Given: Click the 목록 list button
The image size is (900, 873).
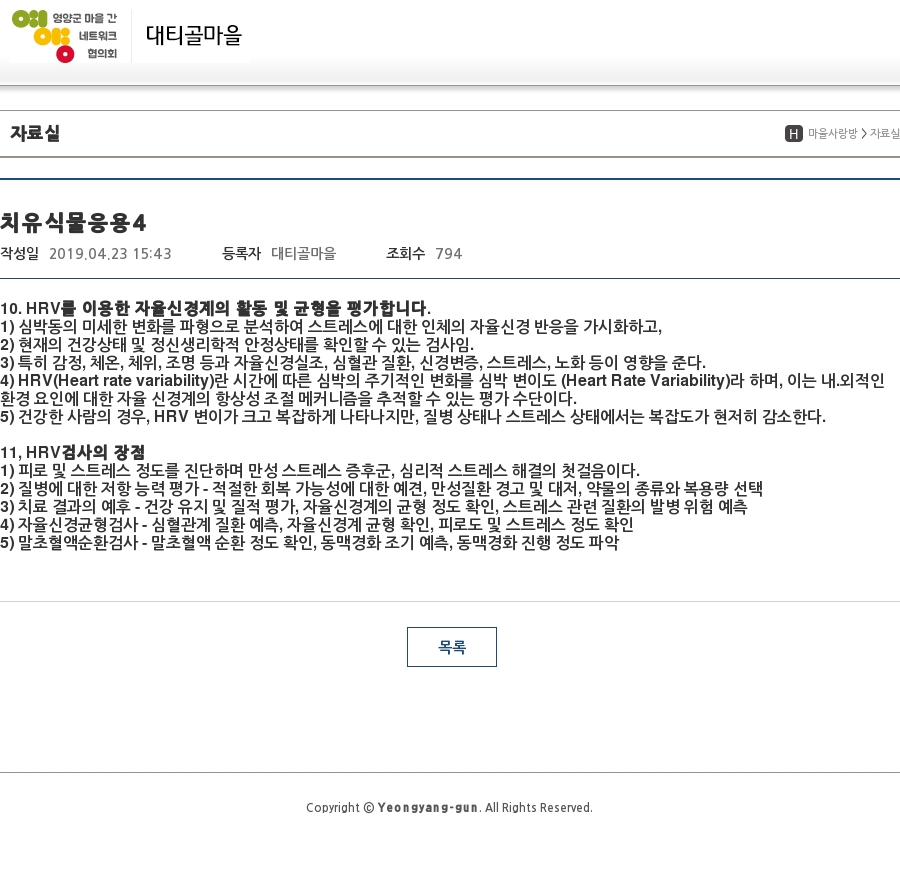Looking at the screenshot, I should [452, 647].
